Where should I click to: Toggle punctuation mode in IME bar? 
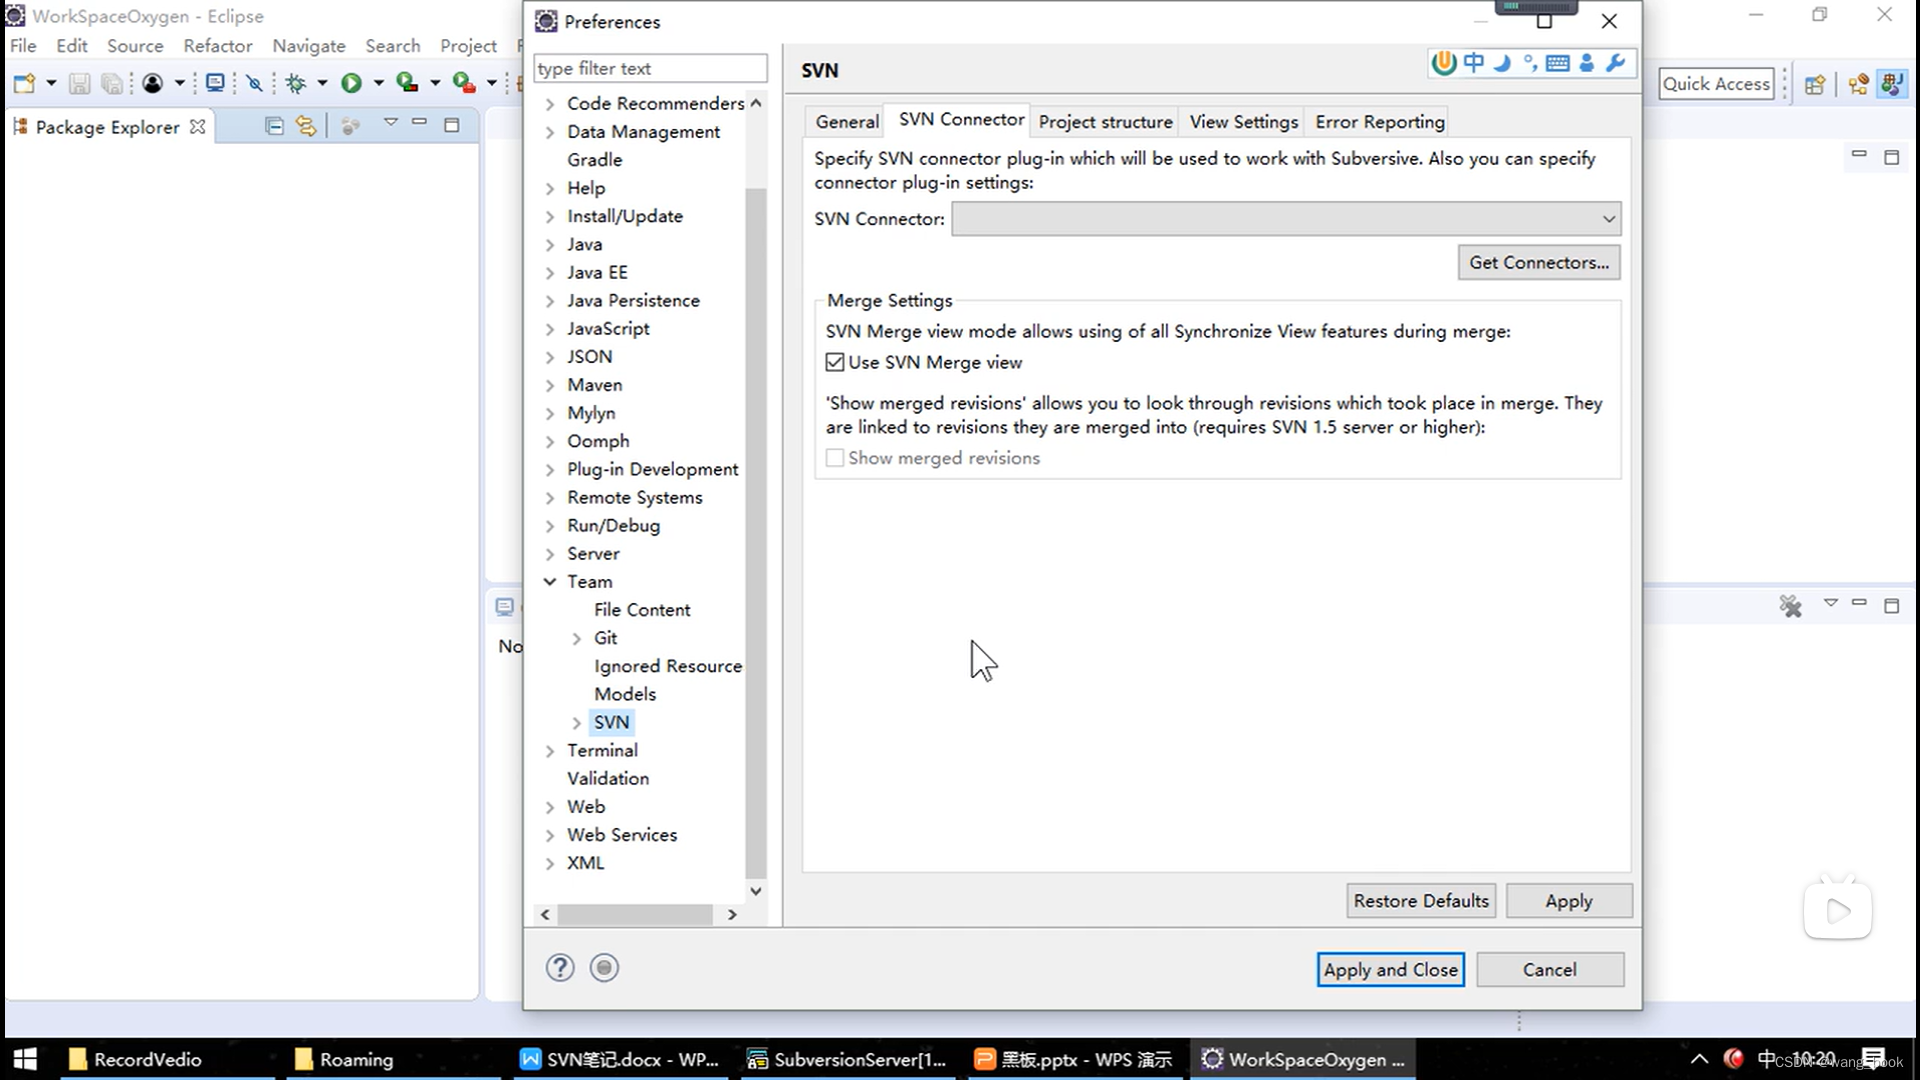tap(1530, 63)
